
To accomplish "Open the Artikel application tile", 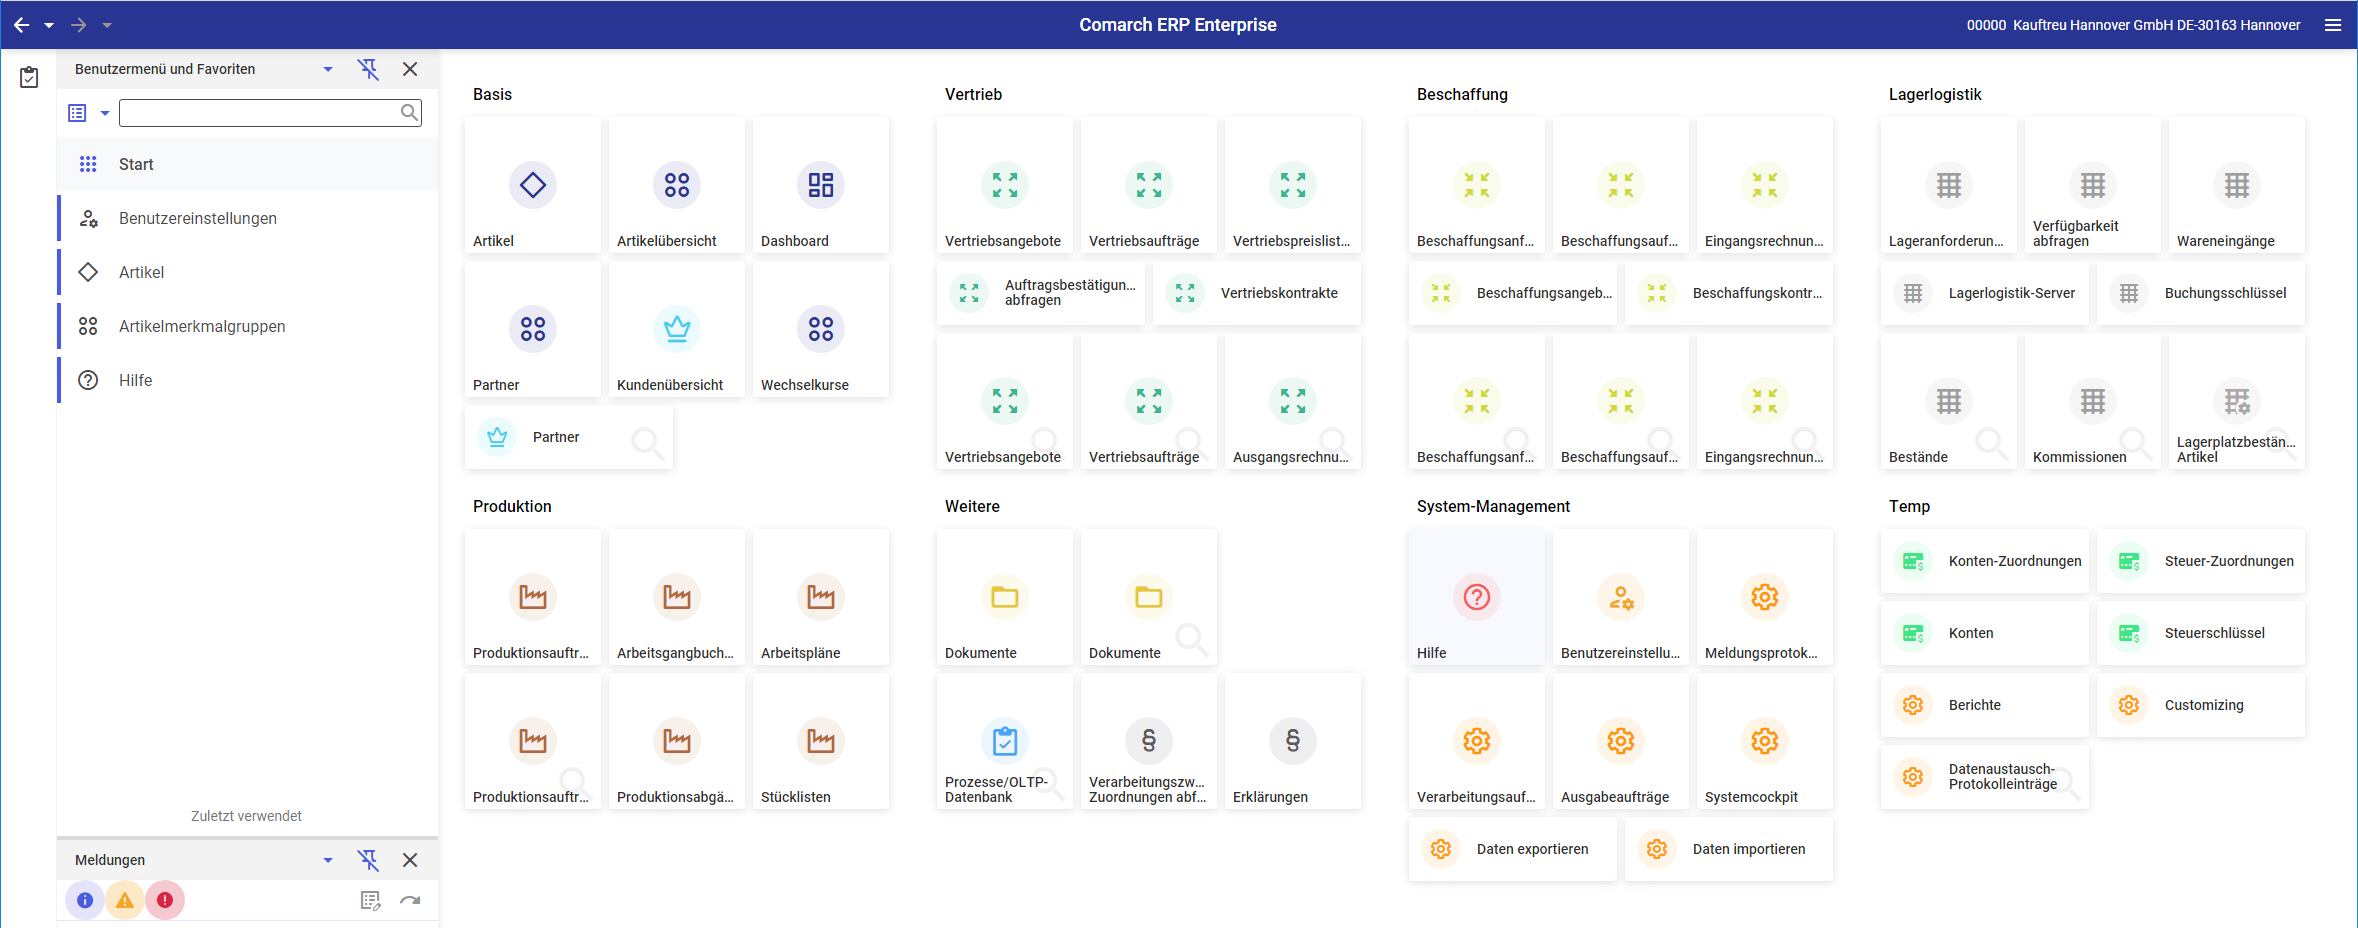I will pos(532,185).
